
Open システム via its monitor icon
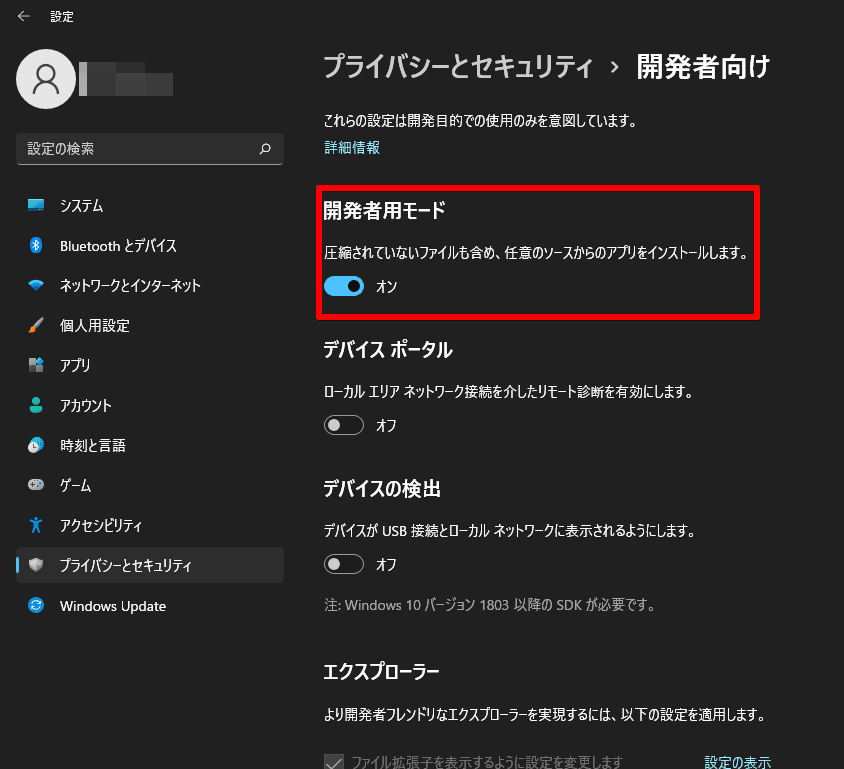36,206
